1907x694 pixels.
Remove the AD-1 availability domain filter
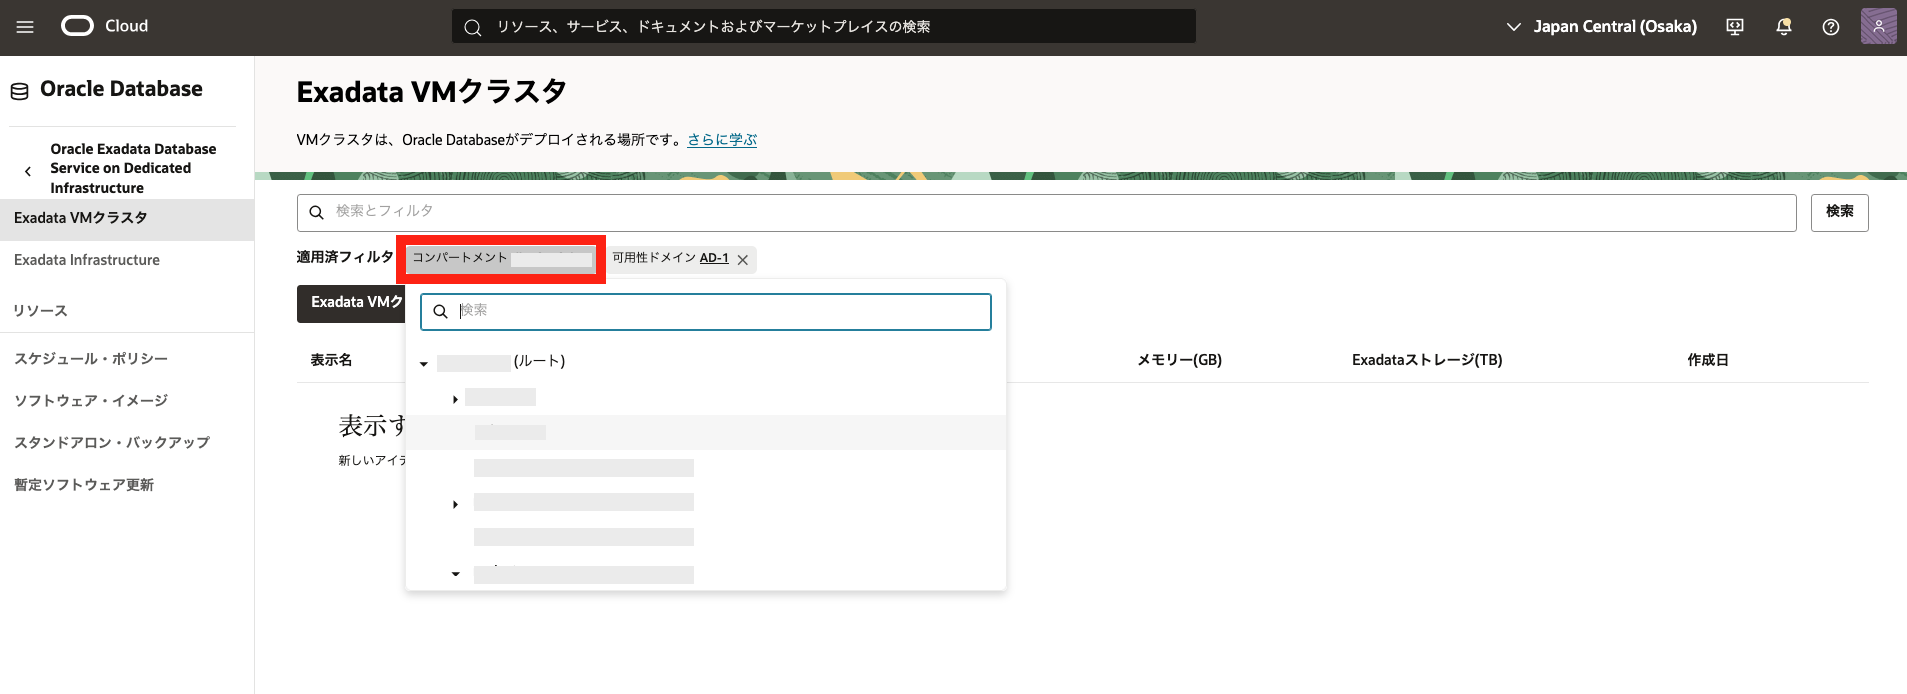(x=743, y=260)
